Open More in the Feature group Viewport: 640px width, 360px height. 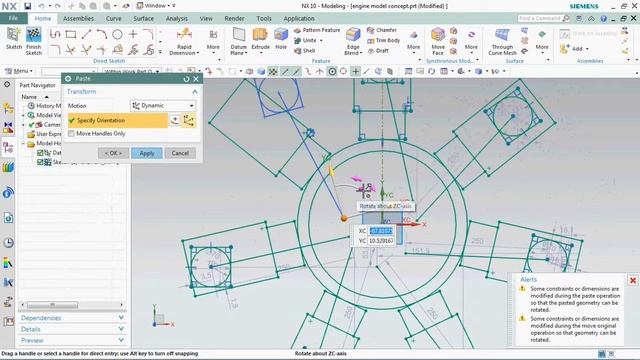click(413, 47)
